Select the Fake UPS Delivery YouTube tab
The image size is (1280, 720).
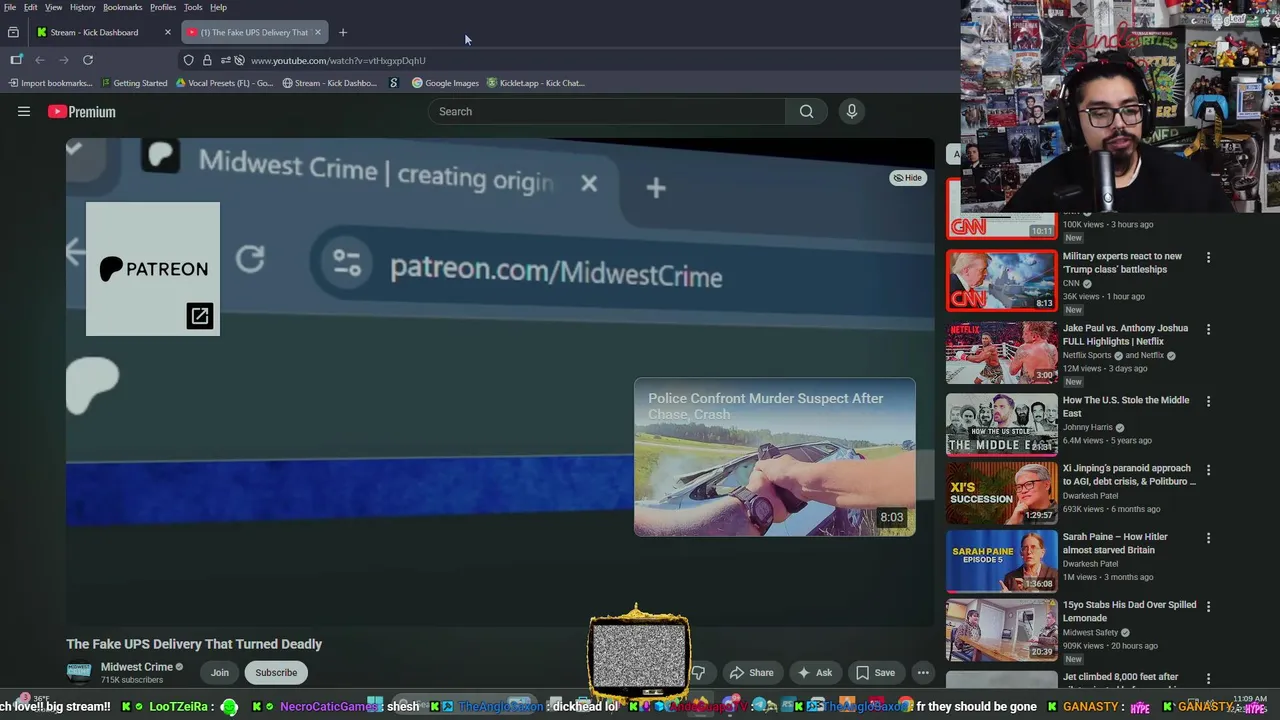(x=254, y=32)
